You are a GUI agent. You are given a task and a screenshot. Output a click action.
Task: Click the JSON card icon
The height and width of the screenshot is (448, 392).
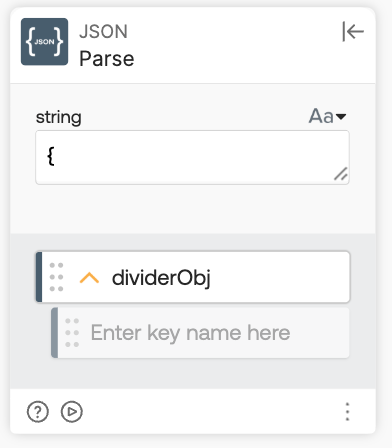pos(44,42)
